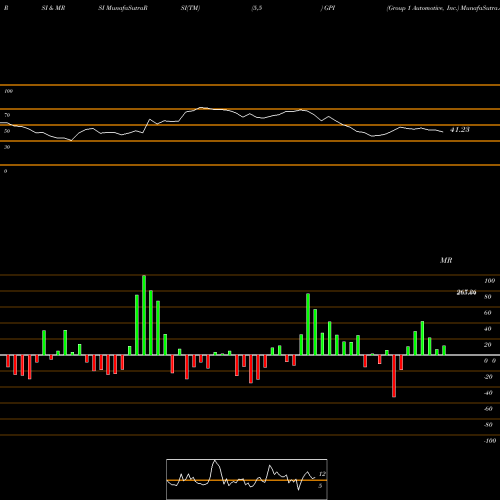500x500 pixels.
Task: Click the MR axis label -60
Action: pos(488,409)
